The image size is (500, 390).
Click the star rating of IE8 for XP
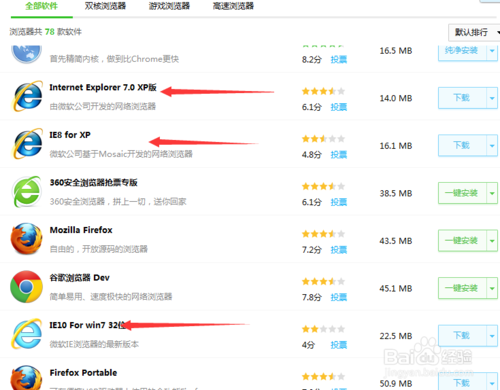coord(323,139)
